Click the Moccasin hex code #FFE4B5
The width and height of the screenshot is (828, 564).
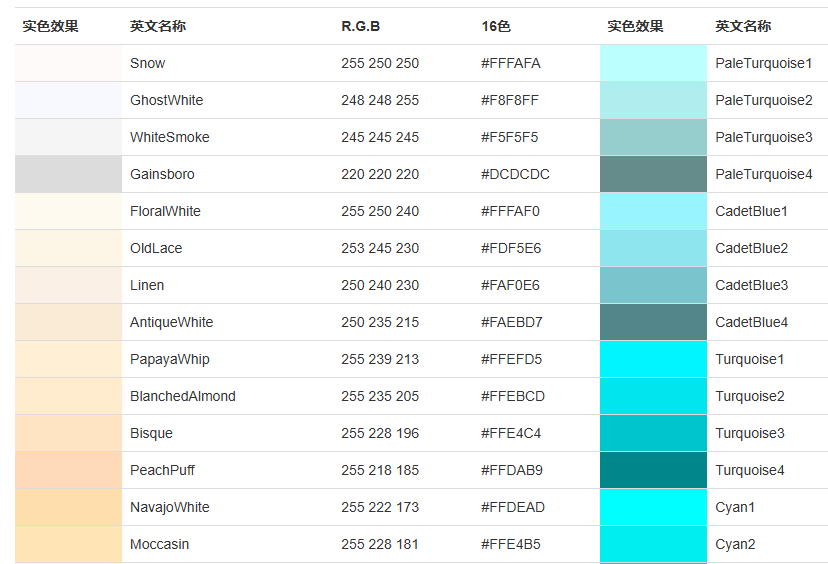click(511, 544)
